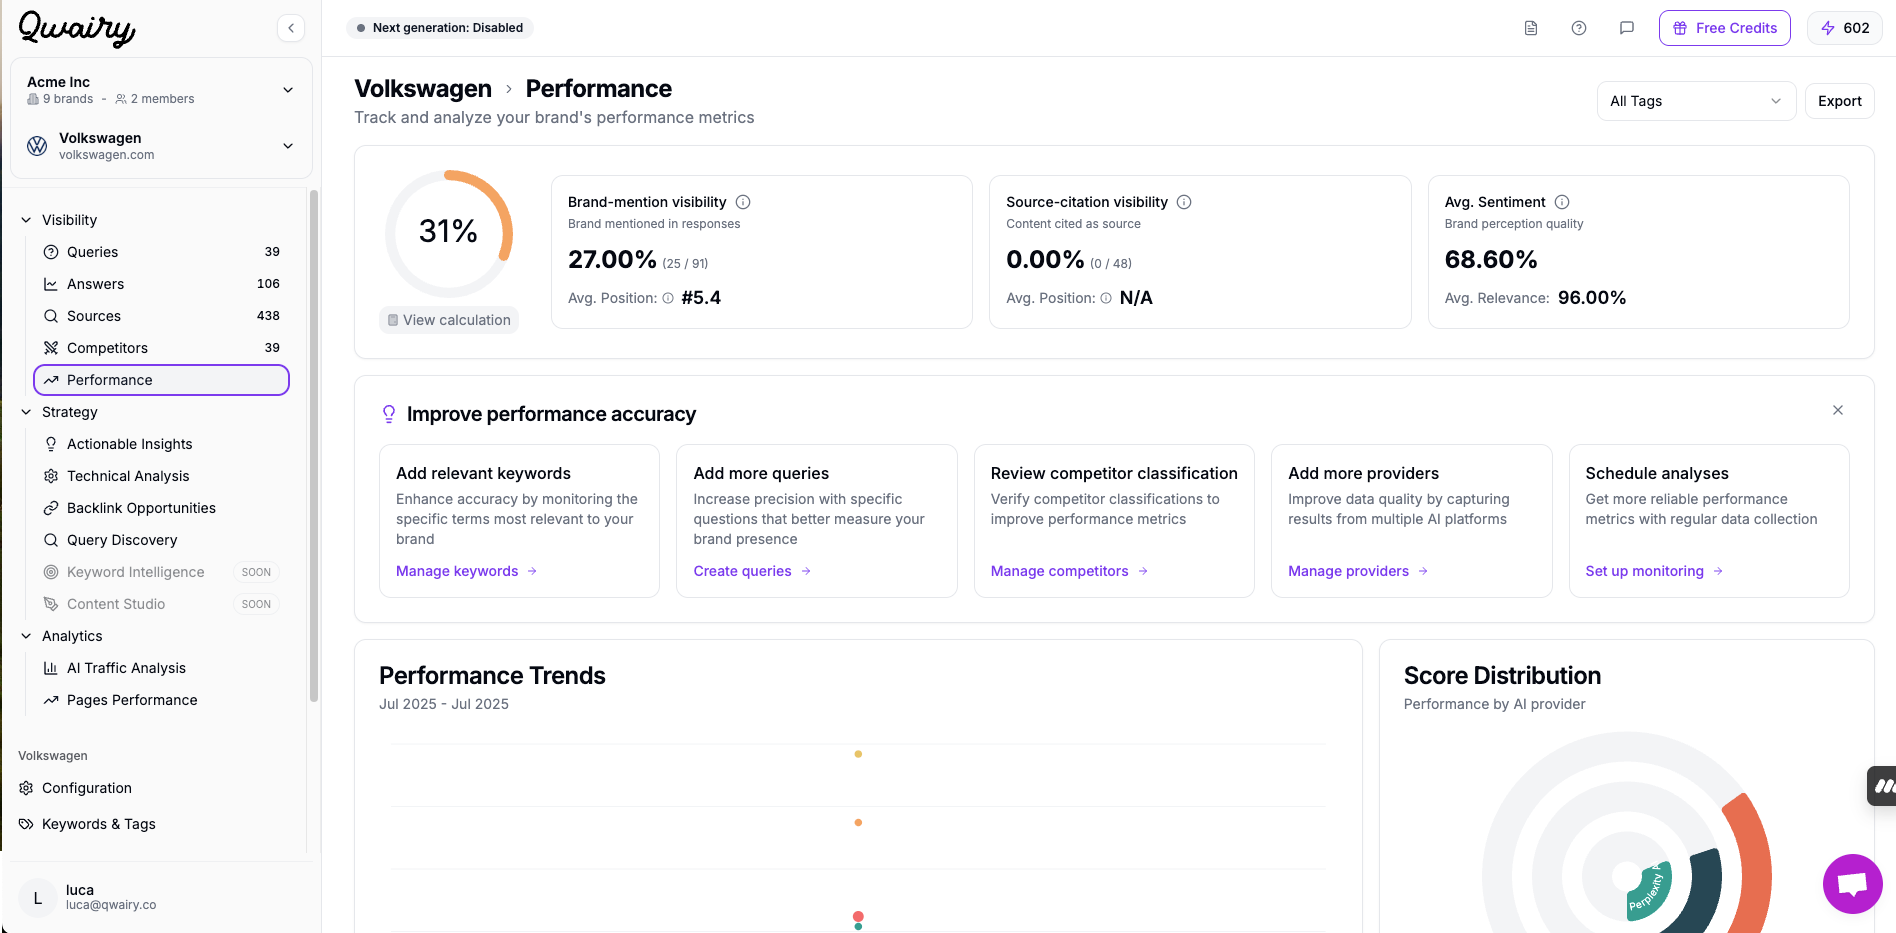Close the Improve performance accuracy panel
Screen dimensions: 1896x933
[1838, 410]
